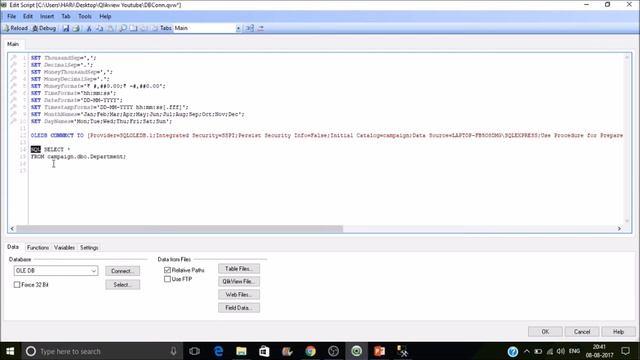The height and width of the screenshot is (360, 640).
Task: Click the Select... button
Action: [x=122, y=285]
